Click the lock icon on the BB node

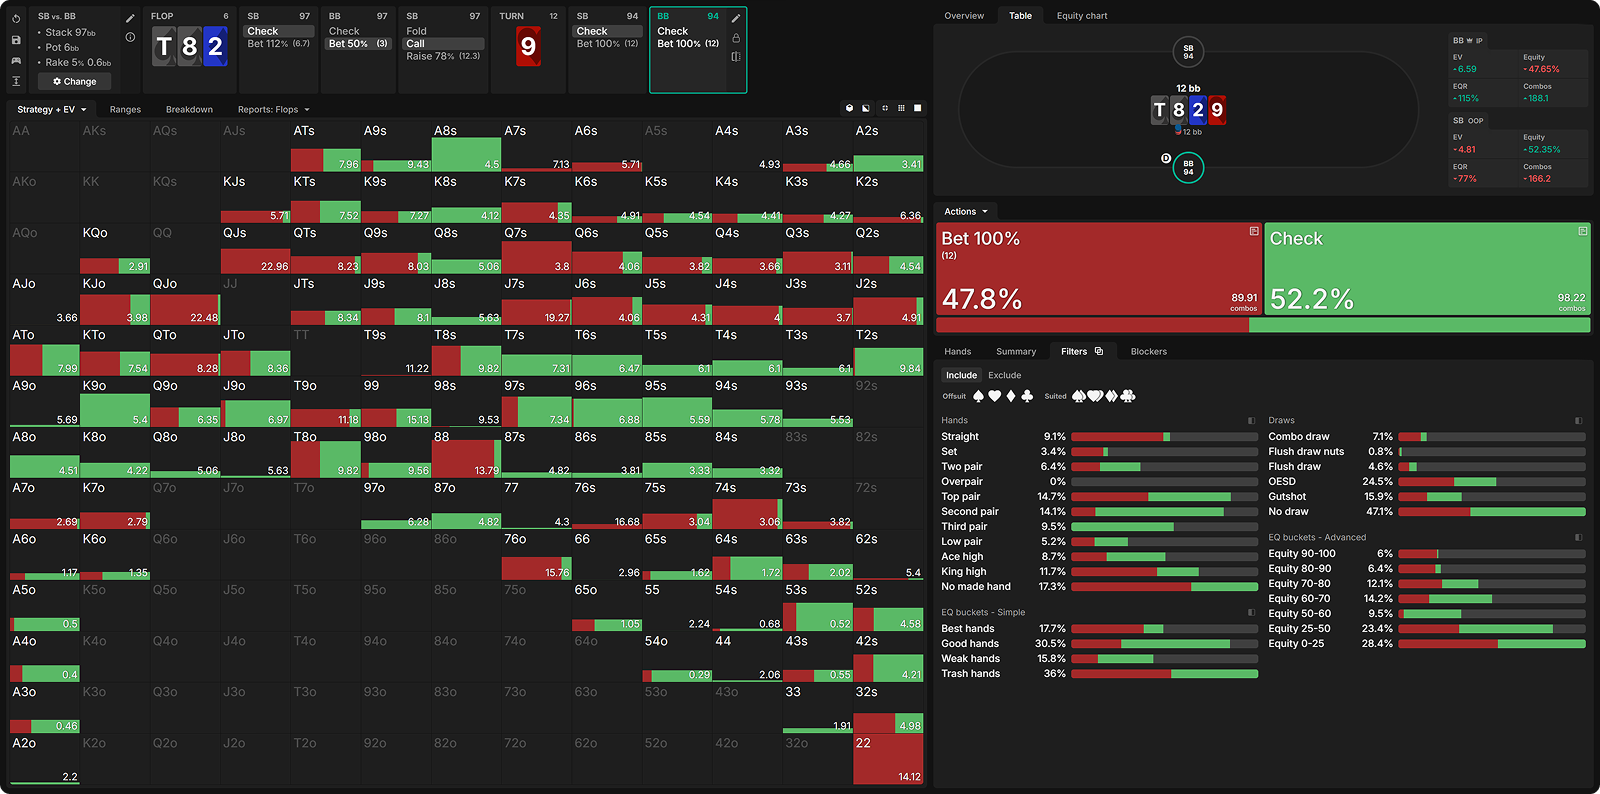[736, 38]
